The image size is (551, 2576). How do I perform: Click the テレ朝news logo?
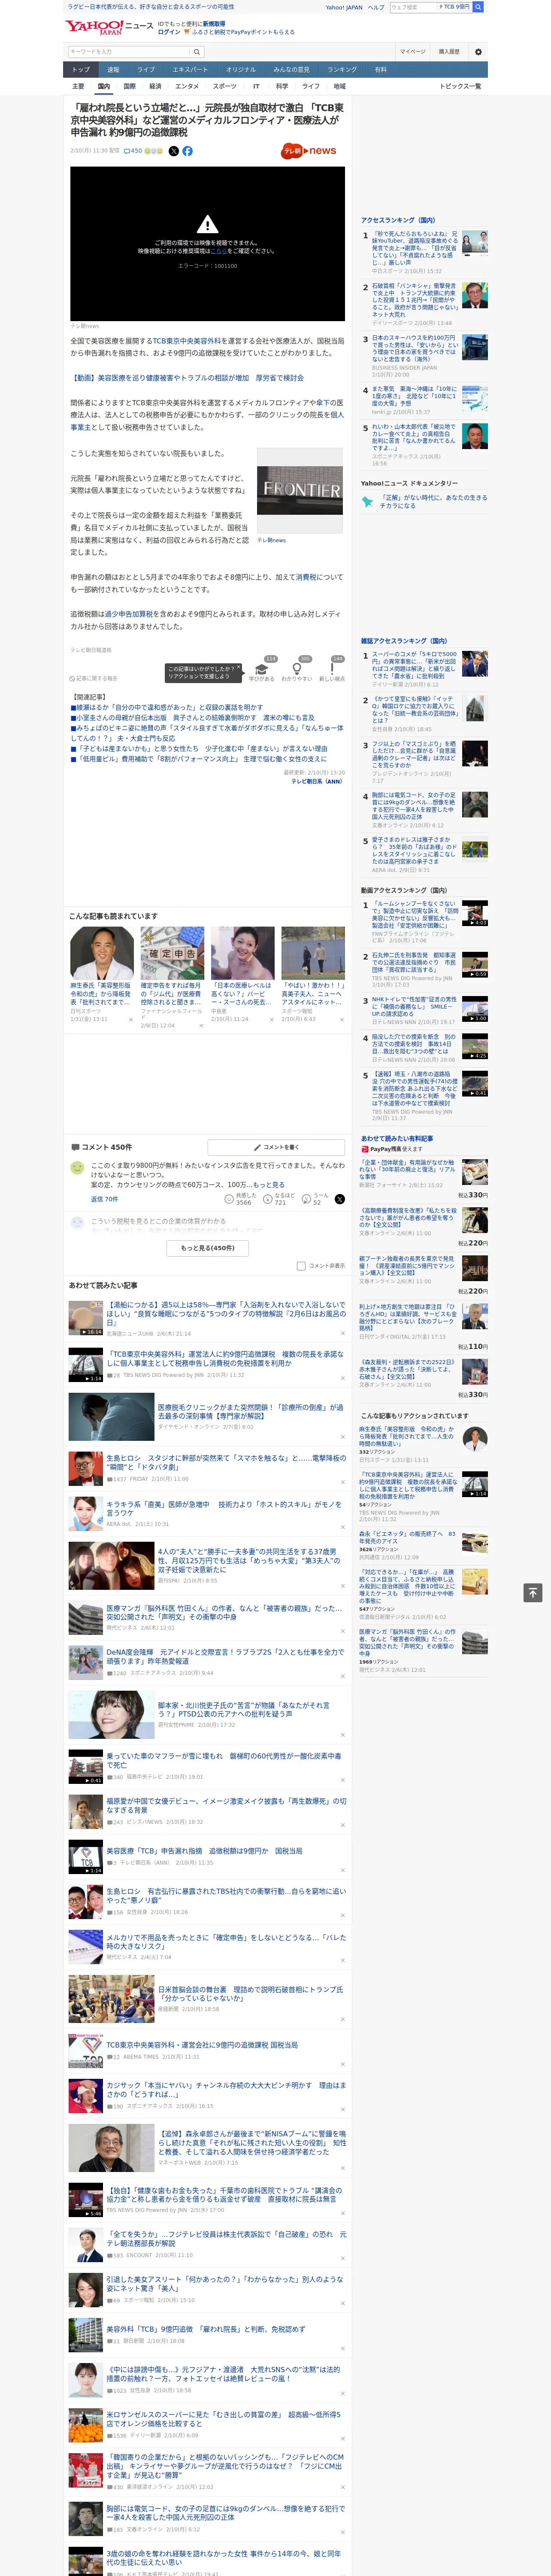(x=309, y=151)
